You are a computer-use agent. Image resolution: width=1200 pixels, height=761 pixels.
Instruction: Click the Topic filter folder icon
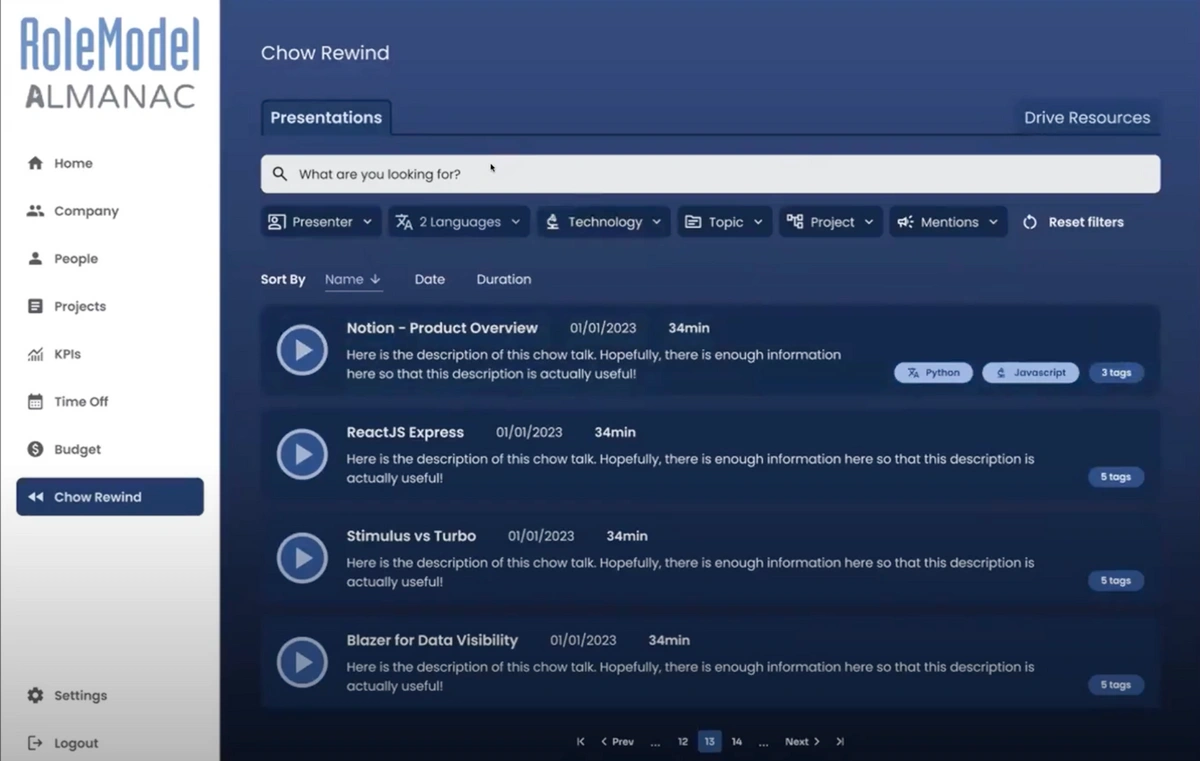[x=693, y=222]
